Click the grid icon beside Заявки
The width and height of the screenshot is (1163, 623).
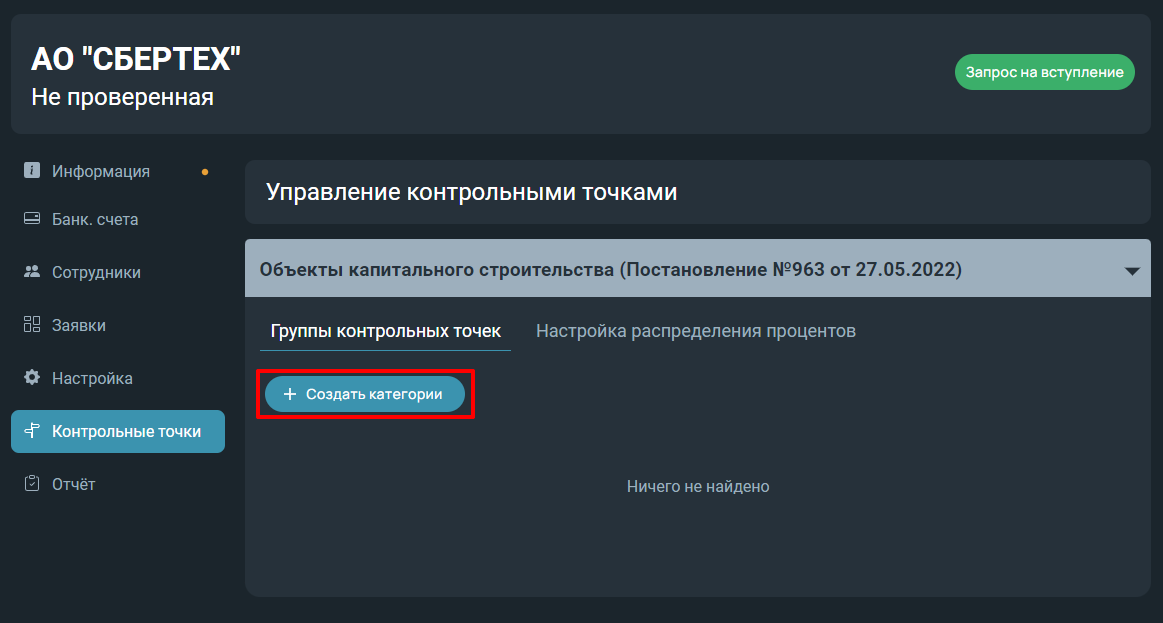click(32, 324)
